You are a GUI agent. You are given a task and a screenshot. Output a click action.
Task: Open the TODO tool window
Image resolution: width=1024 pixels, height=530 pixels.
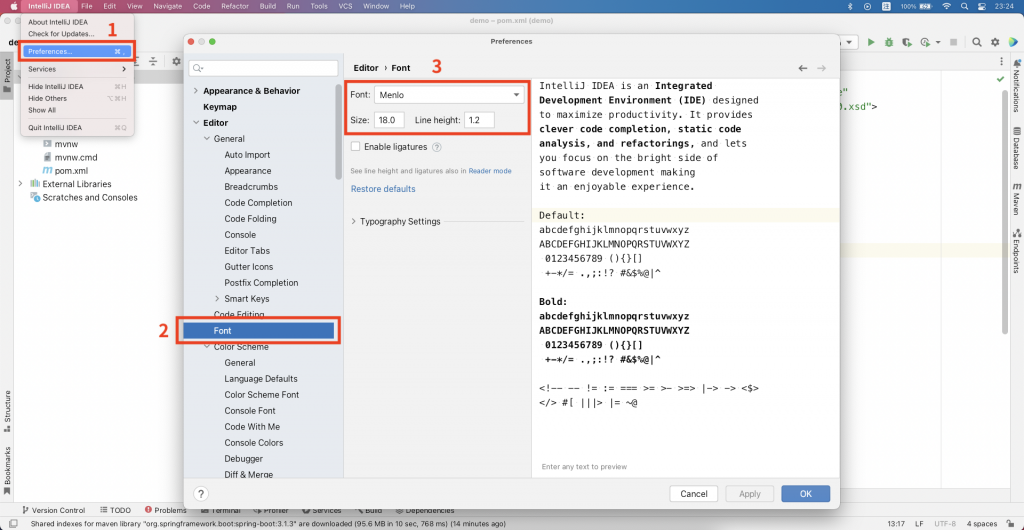[x=116, y=510]
